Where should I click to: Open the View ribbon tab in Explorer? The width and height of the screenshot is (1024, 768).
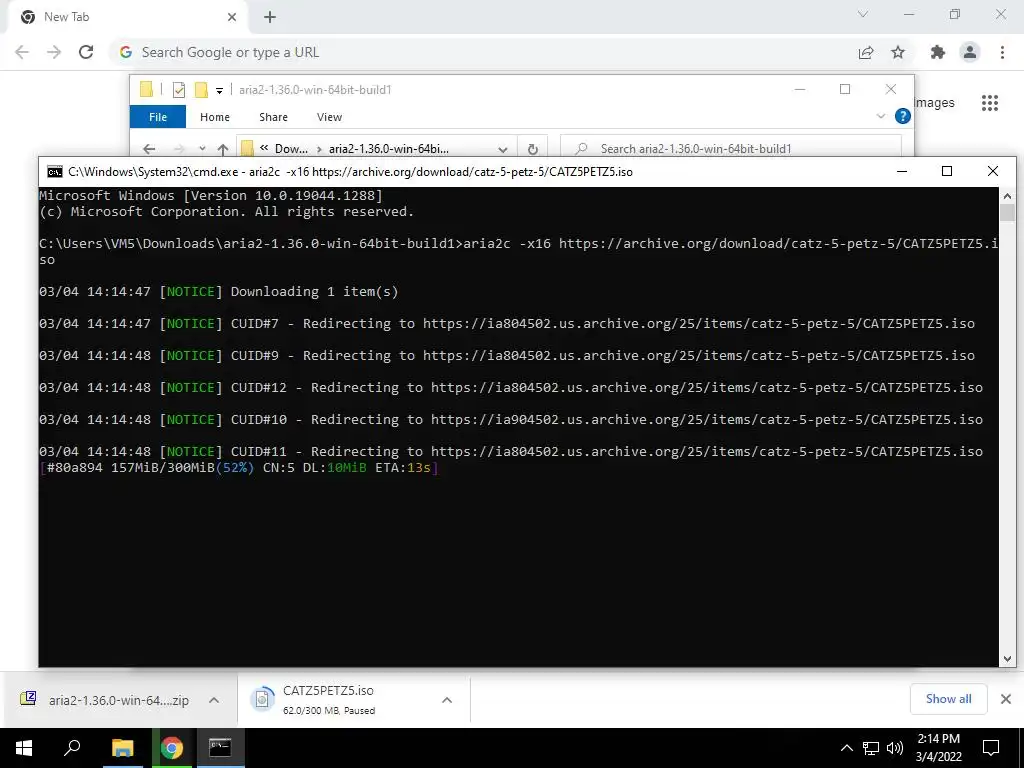[329, 117]
